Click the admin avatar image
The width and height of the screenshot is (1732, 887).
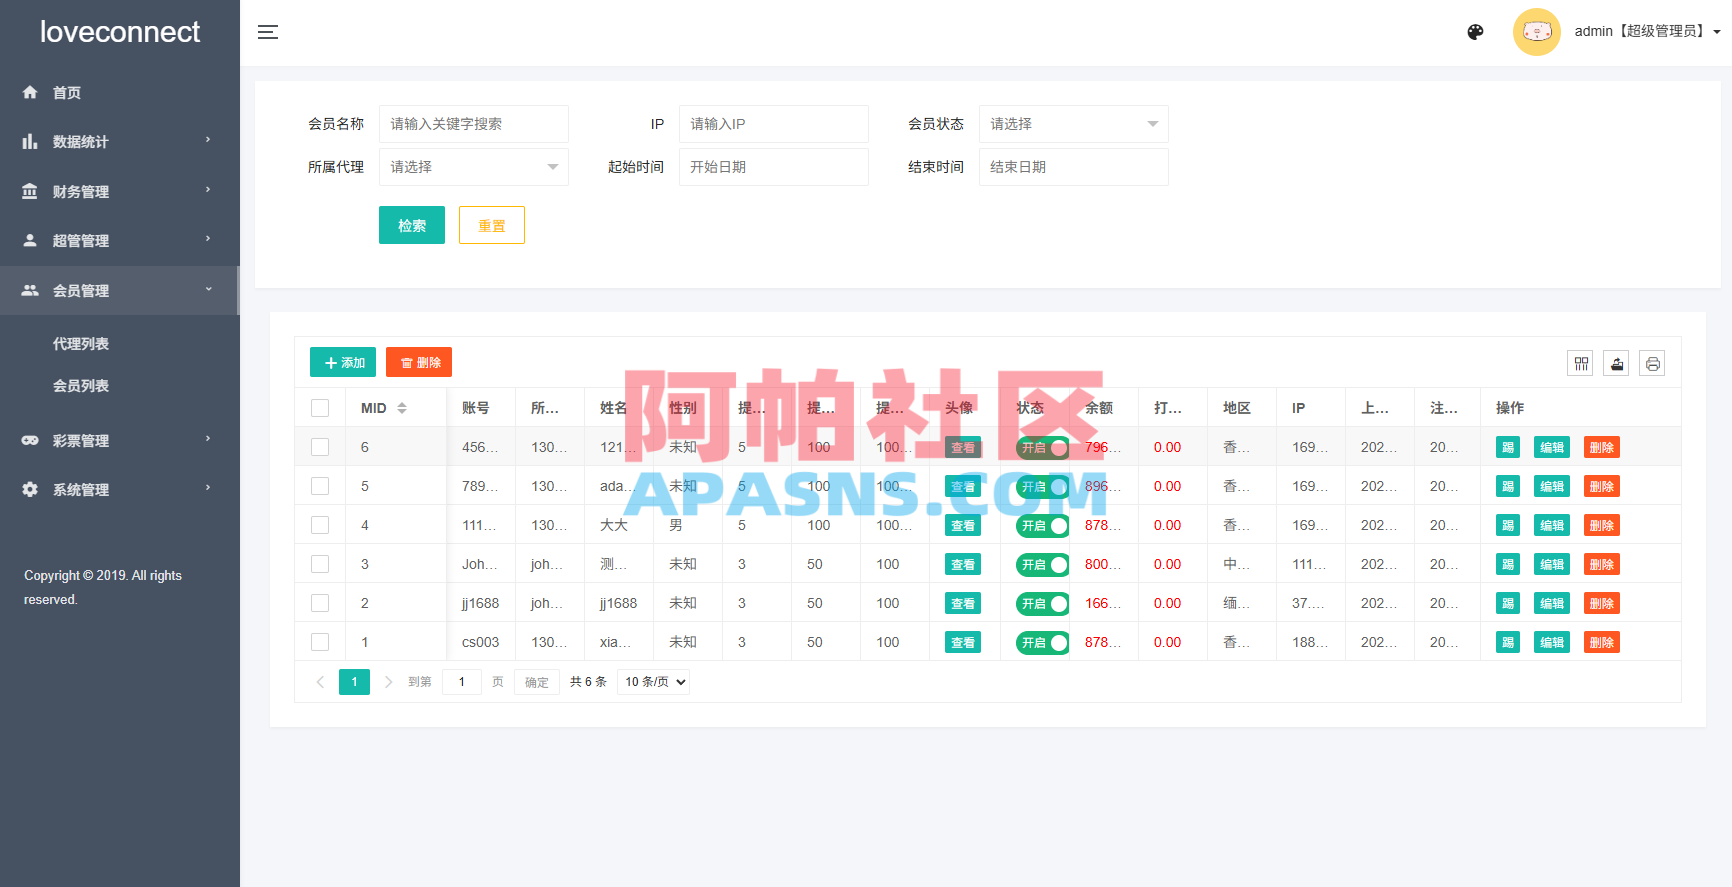[x=1537, y=32]
